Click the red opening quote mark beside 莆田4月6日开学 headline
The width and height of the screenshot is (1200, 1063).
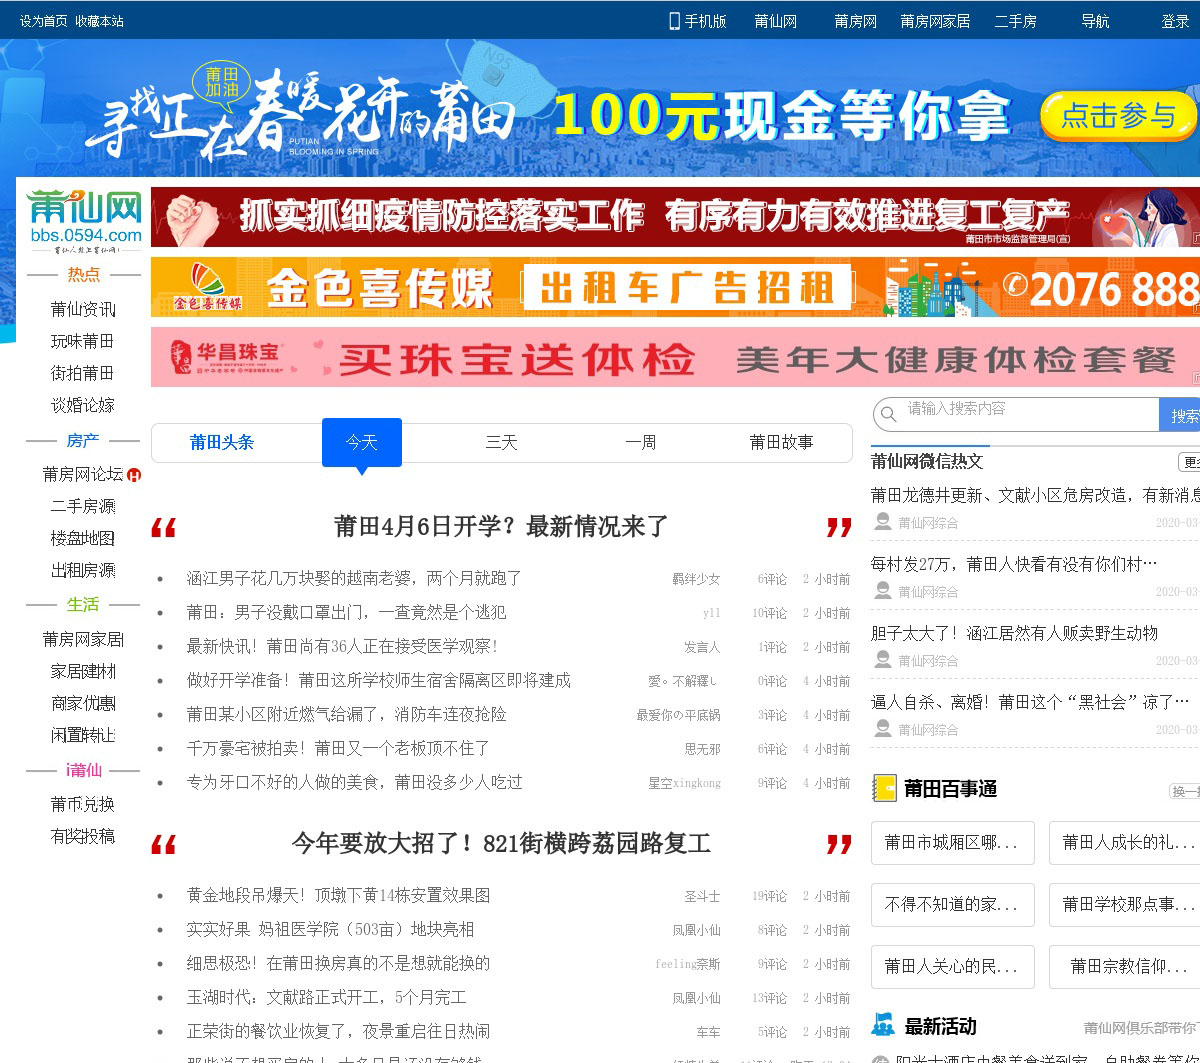coord(164,528)
